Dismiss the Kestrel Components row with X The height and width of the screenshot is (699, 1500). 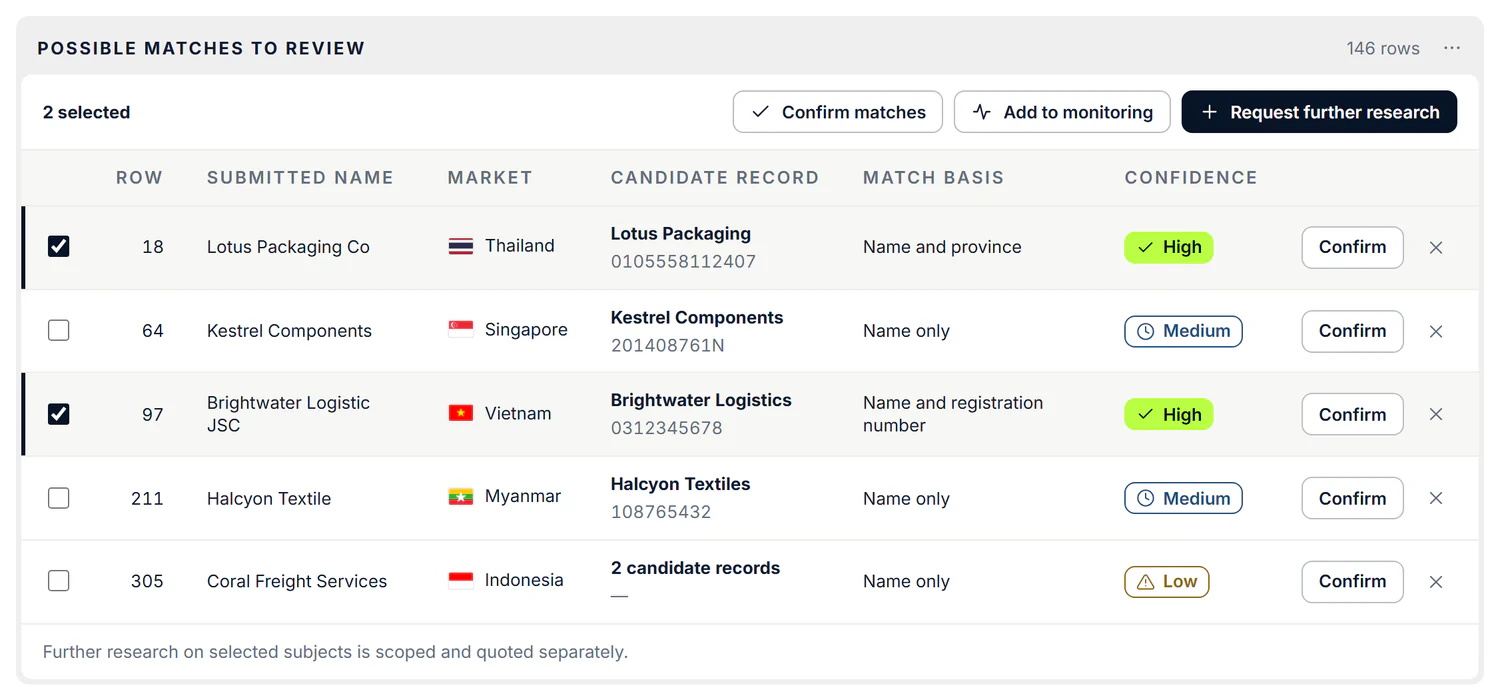[x=1436, y=332]
